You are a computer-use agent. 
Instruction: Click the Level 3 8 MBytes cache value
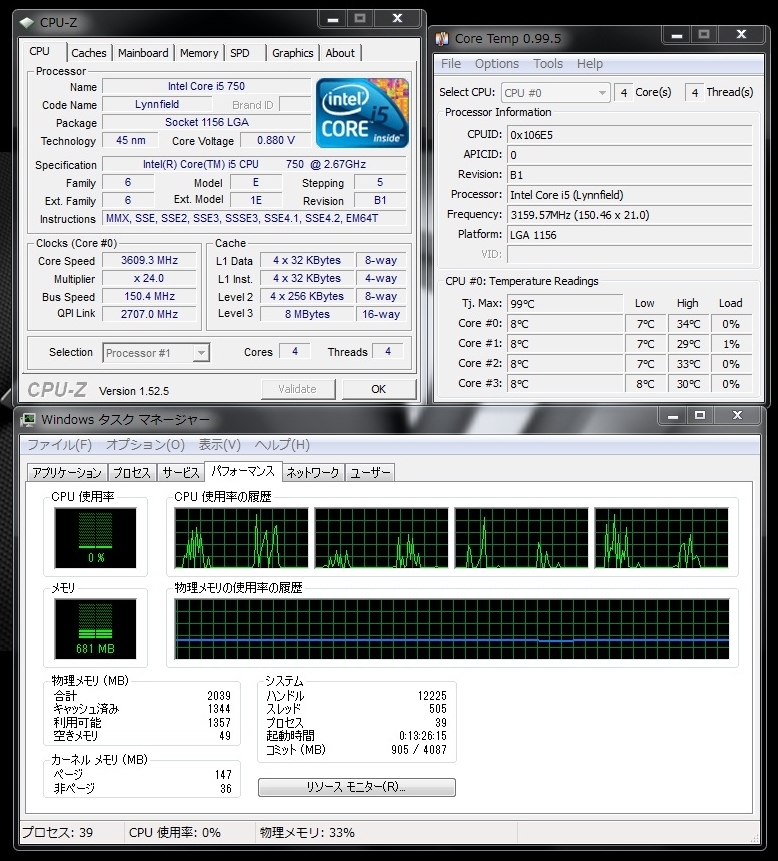[307, 314]
